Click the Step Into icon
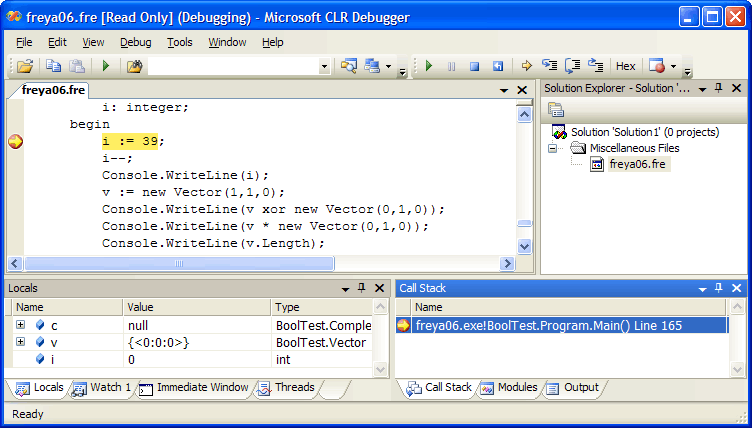The height and width of the screenshot is (428, 752). pyautogui.click(x=549, y=66)
